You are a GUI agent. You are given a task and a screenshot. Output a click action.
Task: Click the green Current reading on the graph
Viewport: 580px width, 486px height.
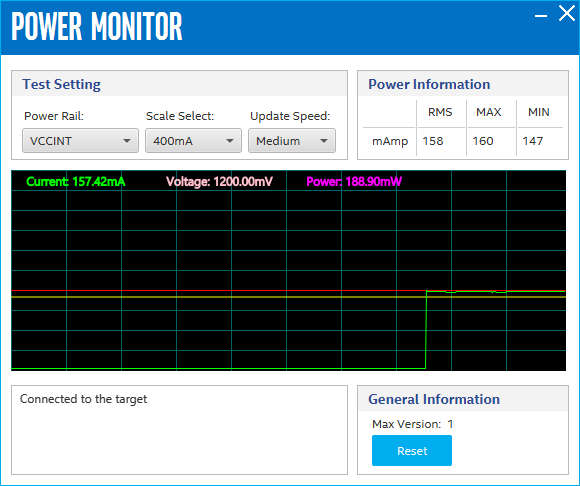(x=76, y=182)
